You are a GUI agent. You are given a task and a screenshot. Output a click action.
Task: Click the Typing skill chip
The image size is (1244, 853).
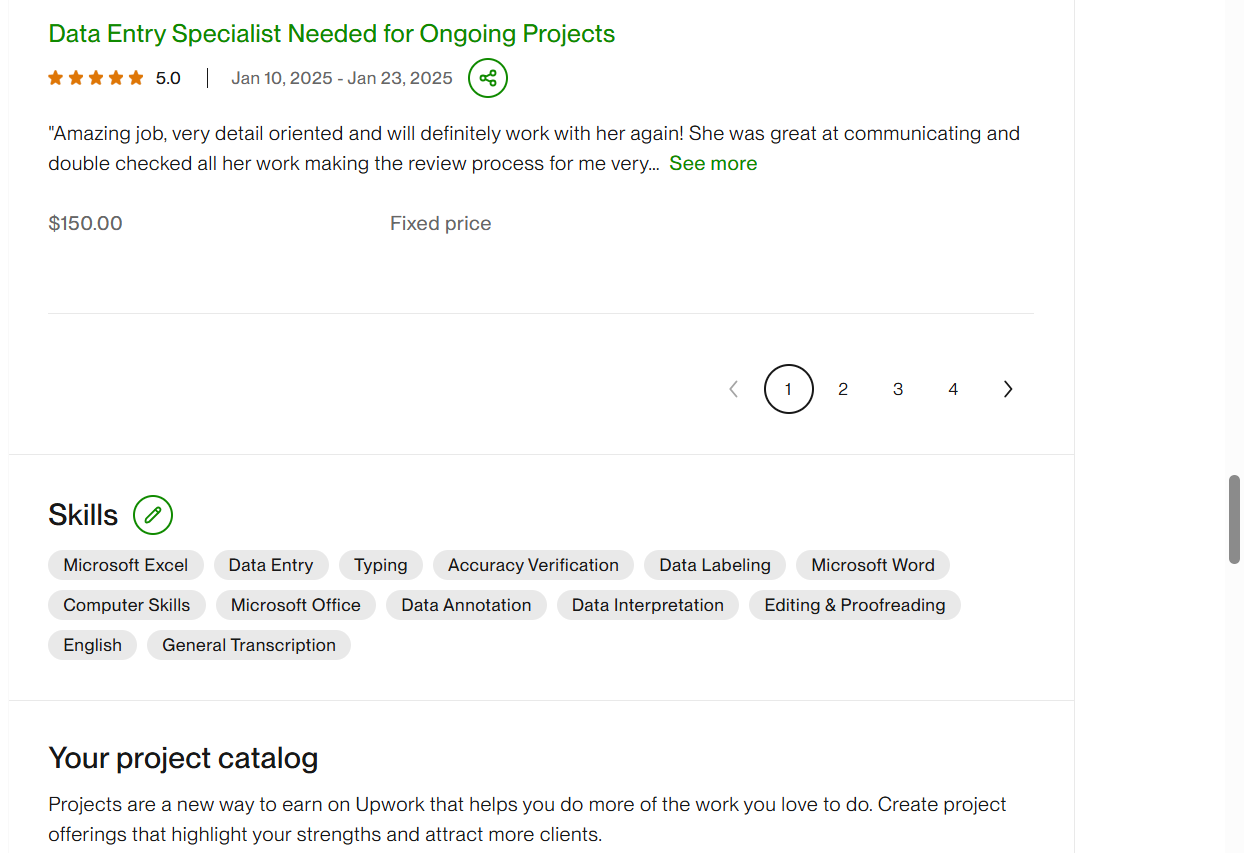(x=381, y=565)
